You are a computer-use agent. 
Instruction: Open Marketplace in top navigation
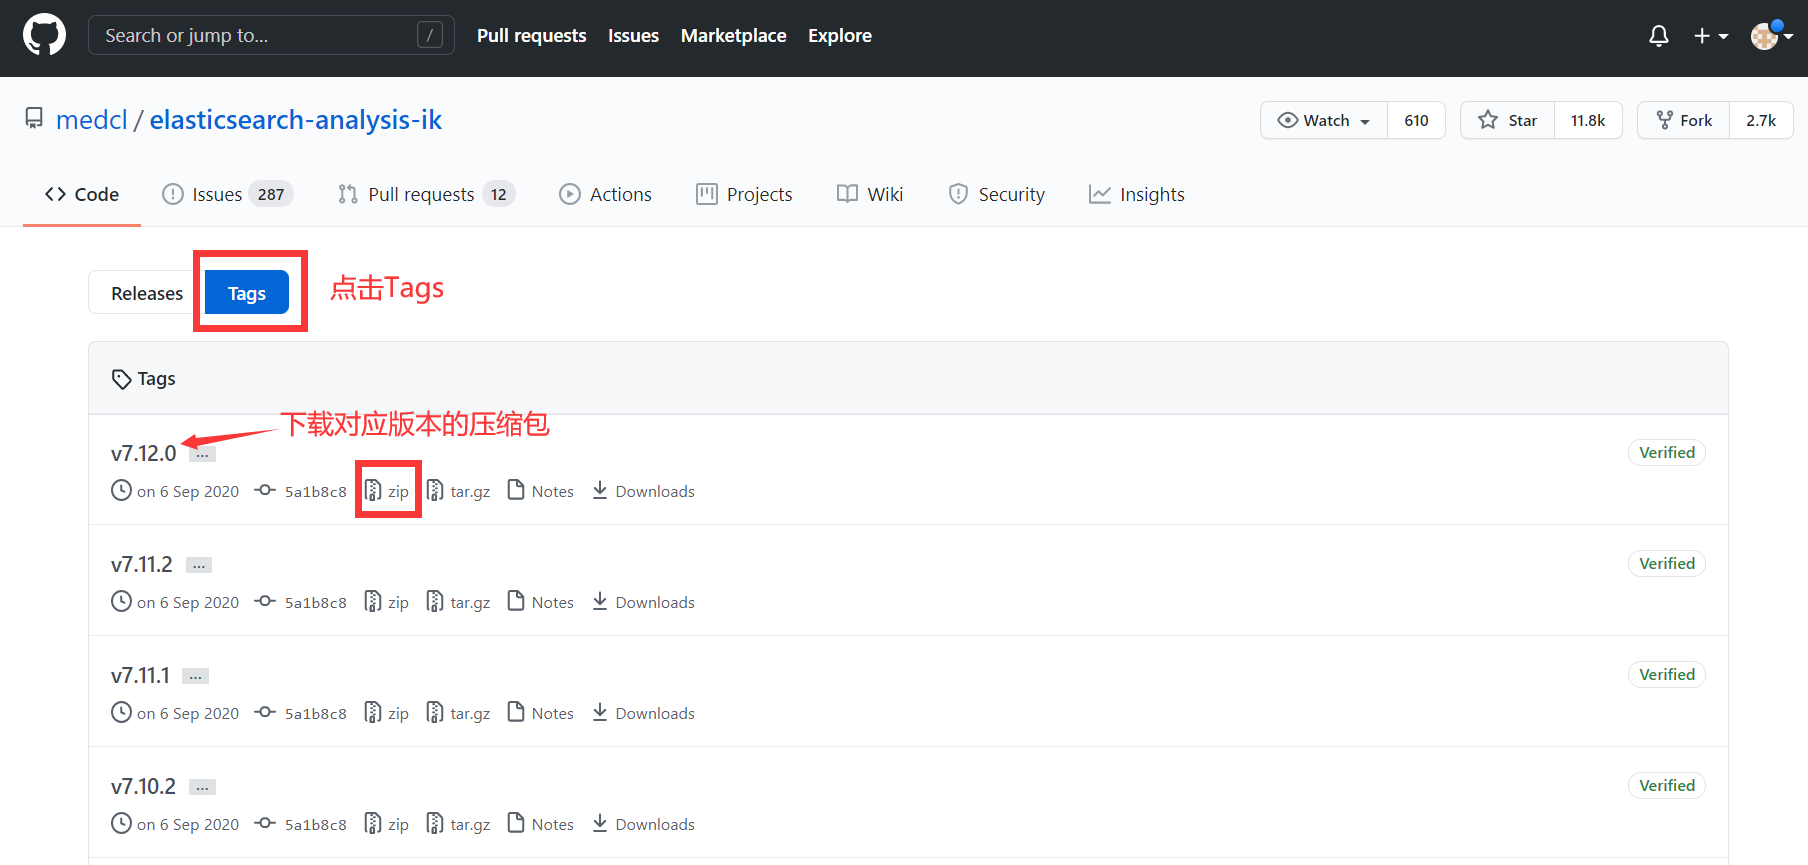[733, 36]
